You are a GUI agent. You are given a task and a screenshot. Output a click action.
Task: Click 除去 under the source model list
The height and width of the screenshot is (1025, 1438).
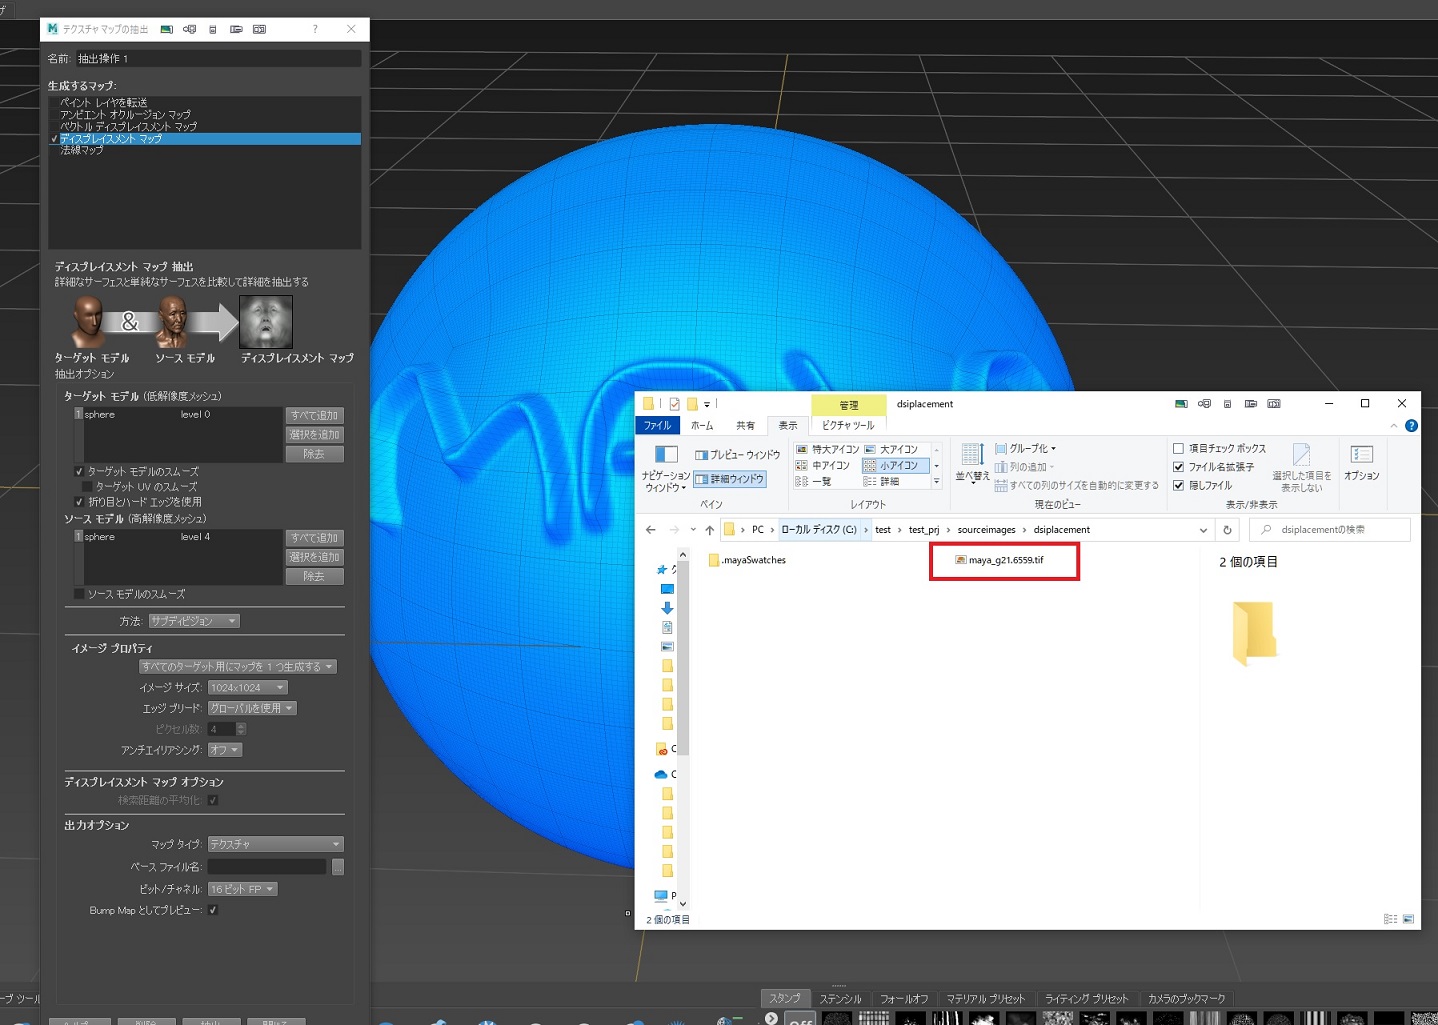pos(315,576)
